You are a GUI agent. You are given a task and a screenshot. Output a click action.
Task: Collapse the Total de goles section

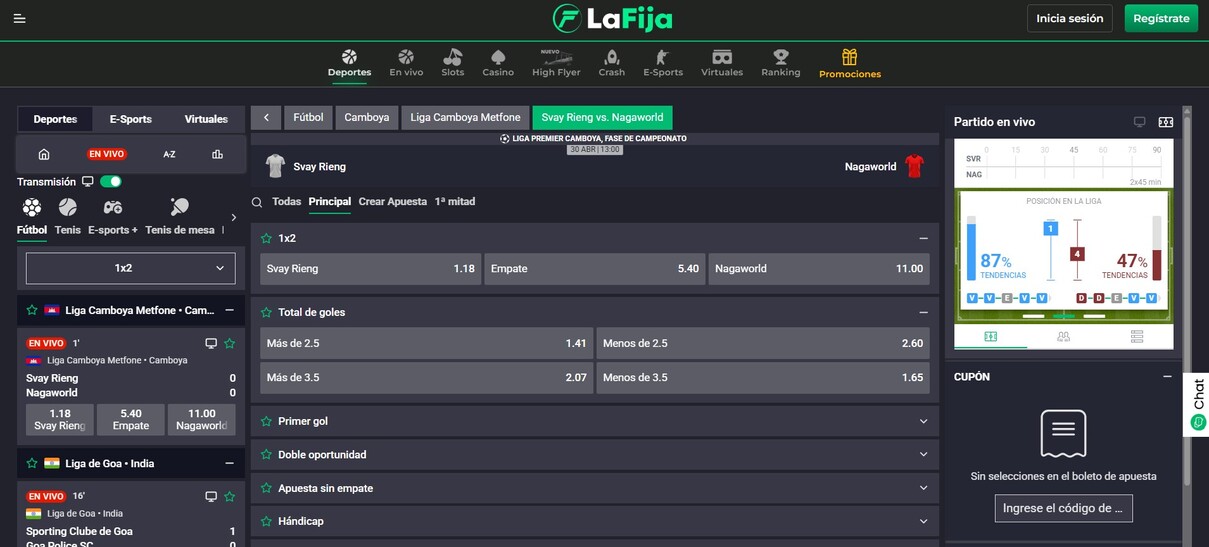point(923,312)
